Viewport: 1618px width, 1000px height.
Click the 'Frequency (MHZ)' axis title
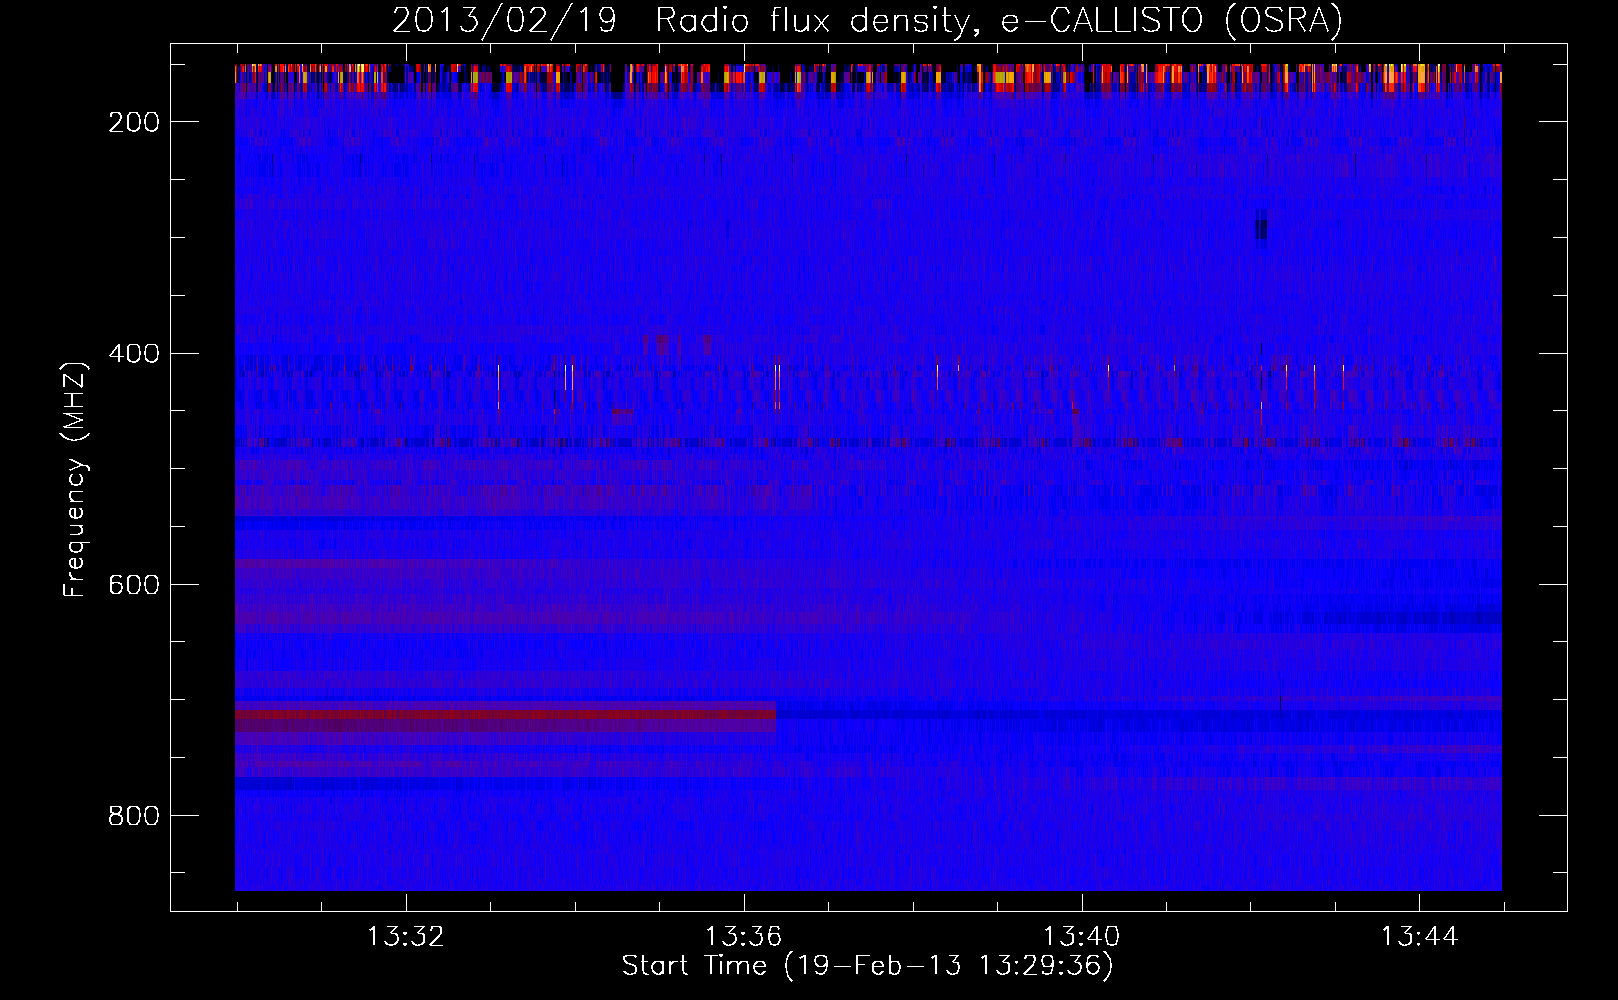[x=76, y=479]
